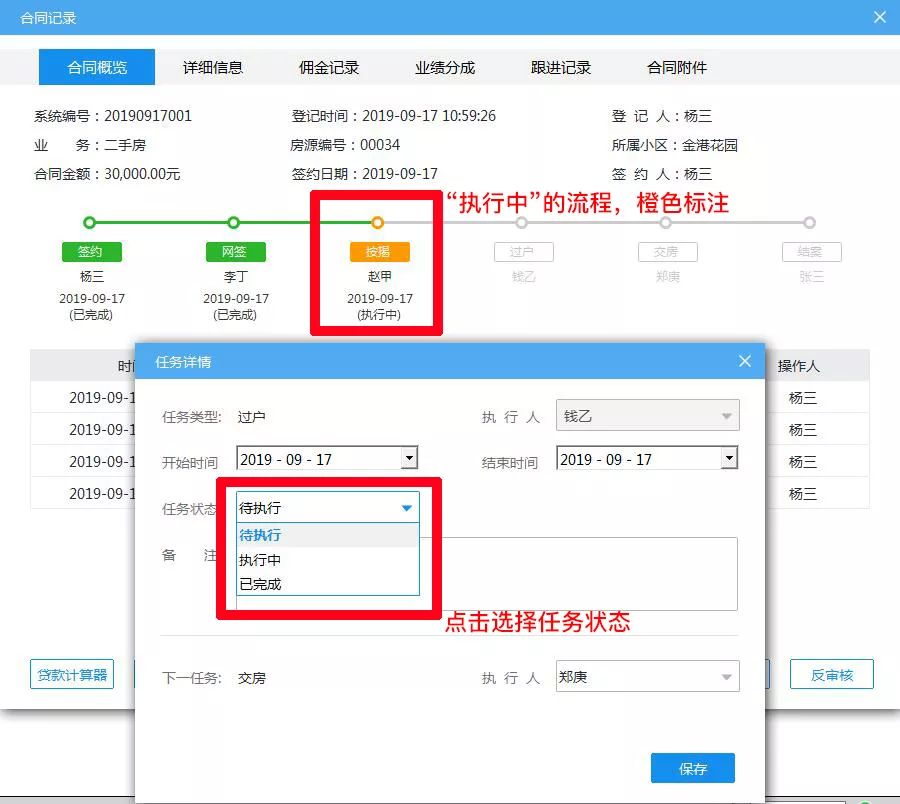Screen dimensions: 900x804
Task: Click the orange timeline node above 按揭
Action: pos(378,222)
